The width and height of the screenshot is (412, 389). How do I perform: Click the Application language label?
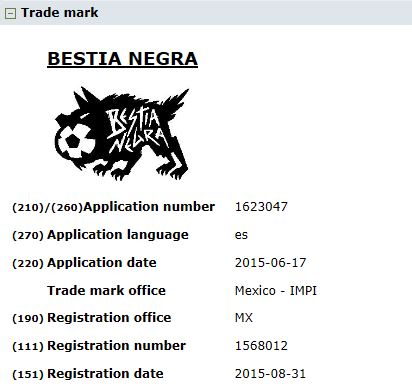point(118,235)
